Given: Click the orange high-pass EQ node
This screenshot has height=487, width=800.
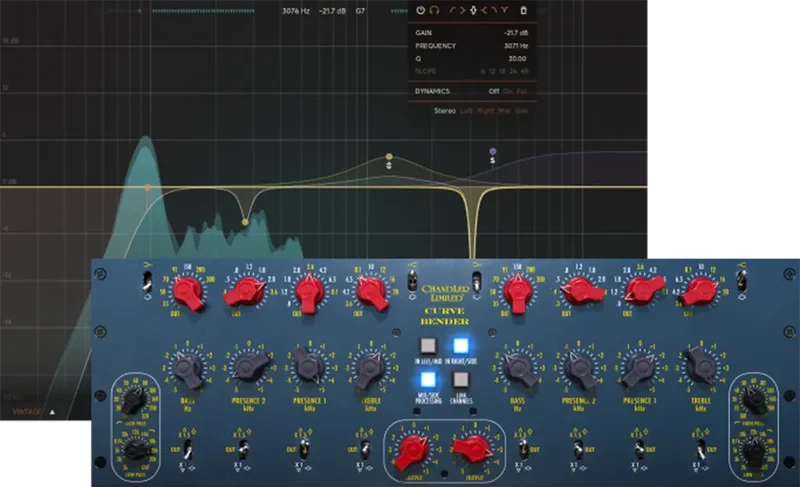Looking at the screenshot, I should click(147, 188).
